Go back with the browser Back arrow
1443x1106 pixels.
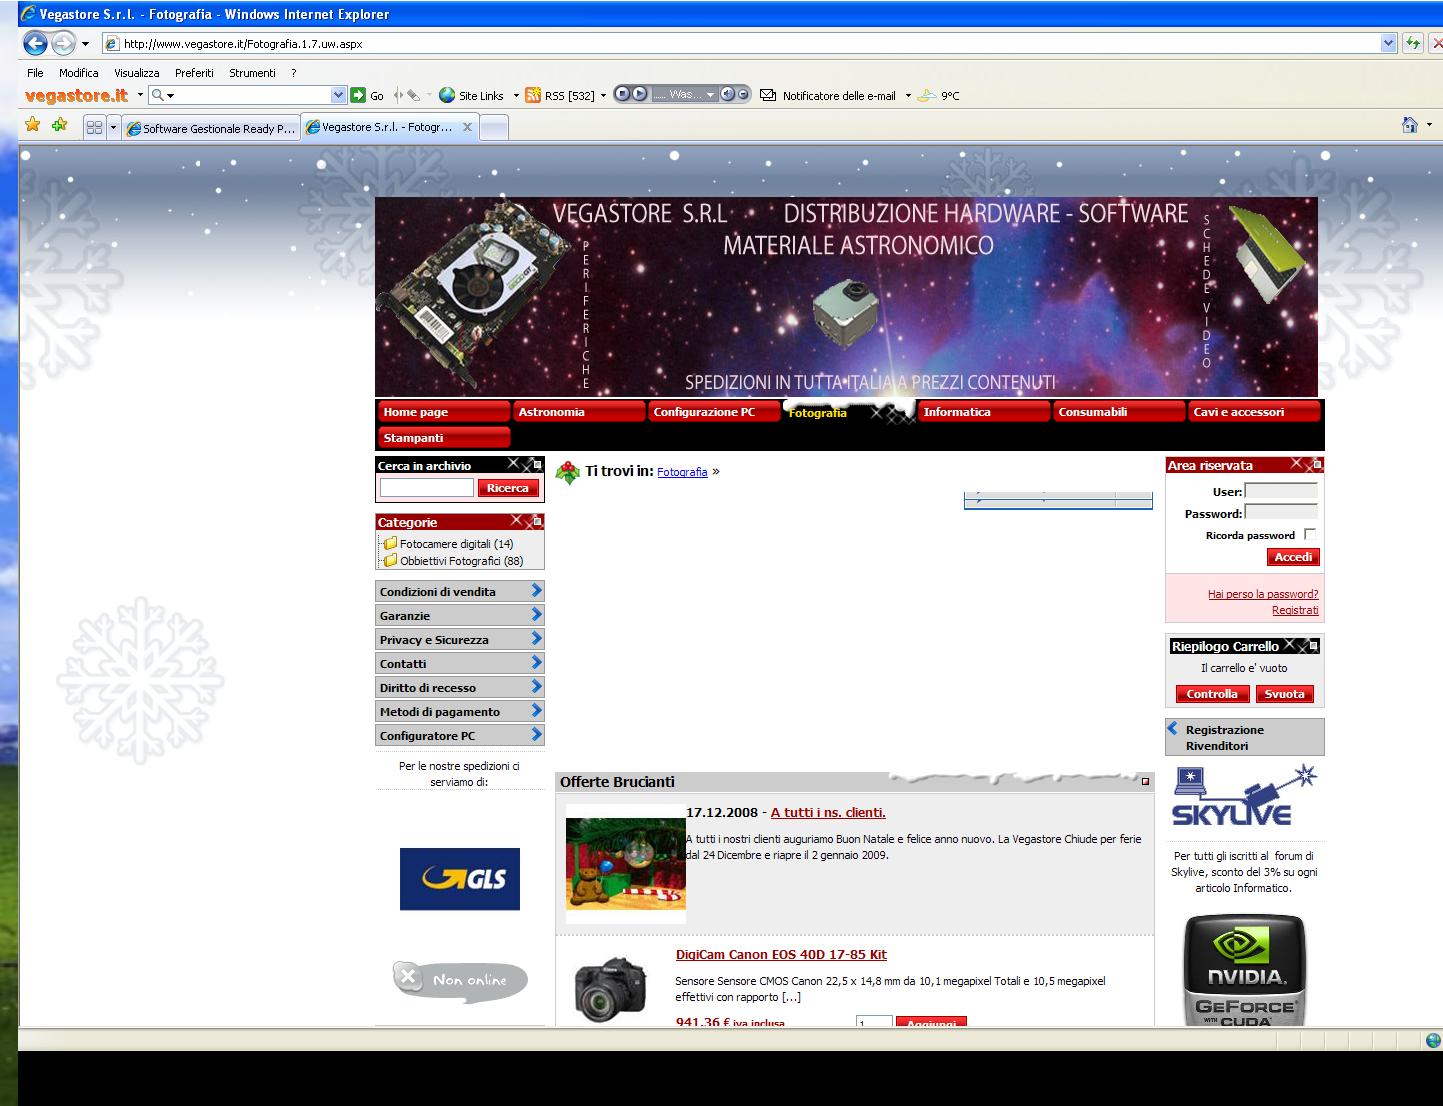(35, 43)
